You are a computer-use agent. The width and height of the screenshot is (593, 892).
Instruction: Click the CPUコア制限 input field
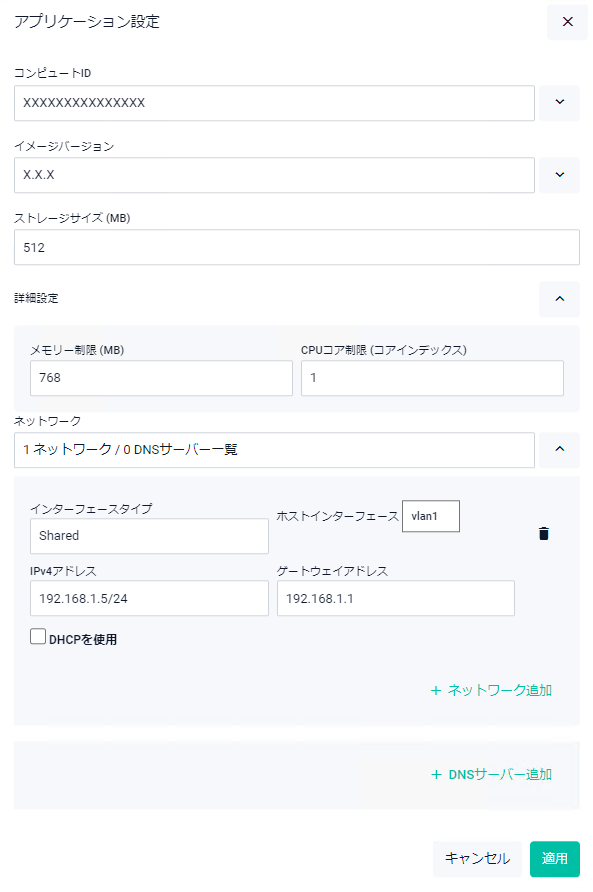(432, 378)
